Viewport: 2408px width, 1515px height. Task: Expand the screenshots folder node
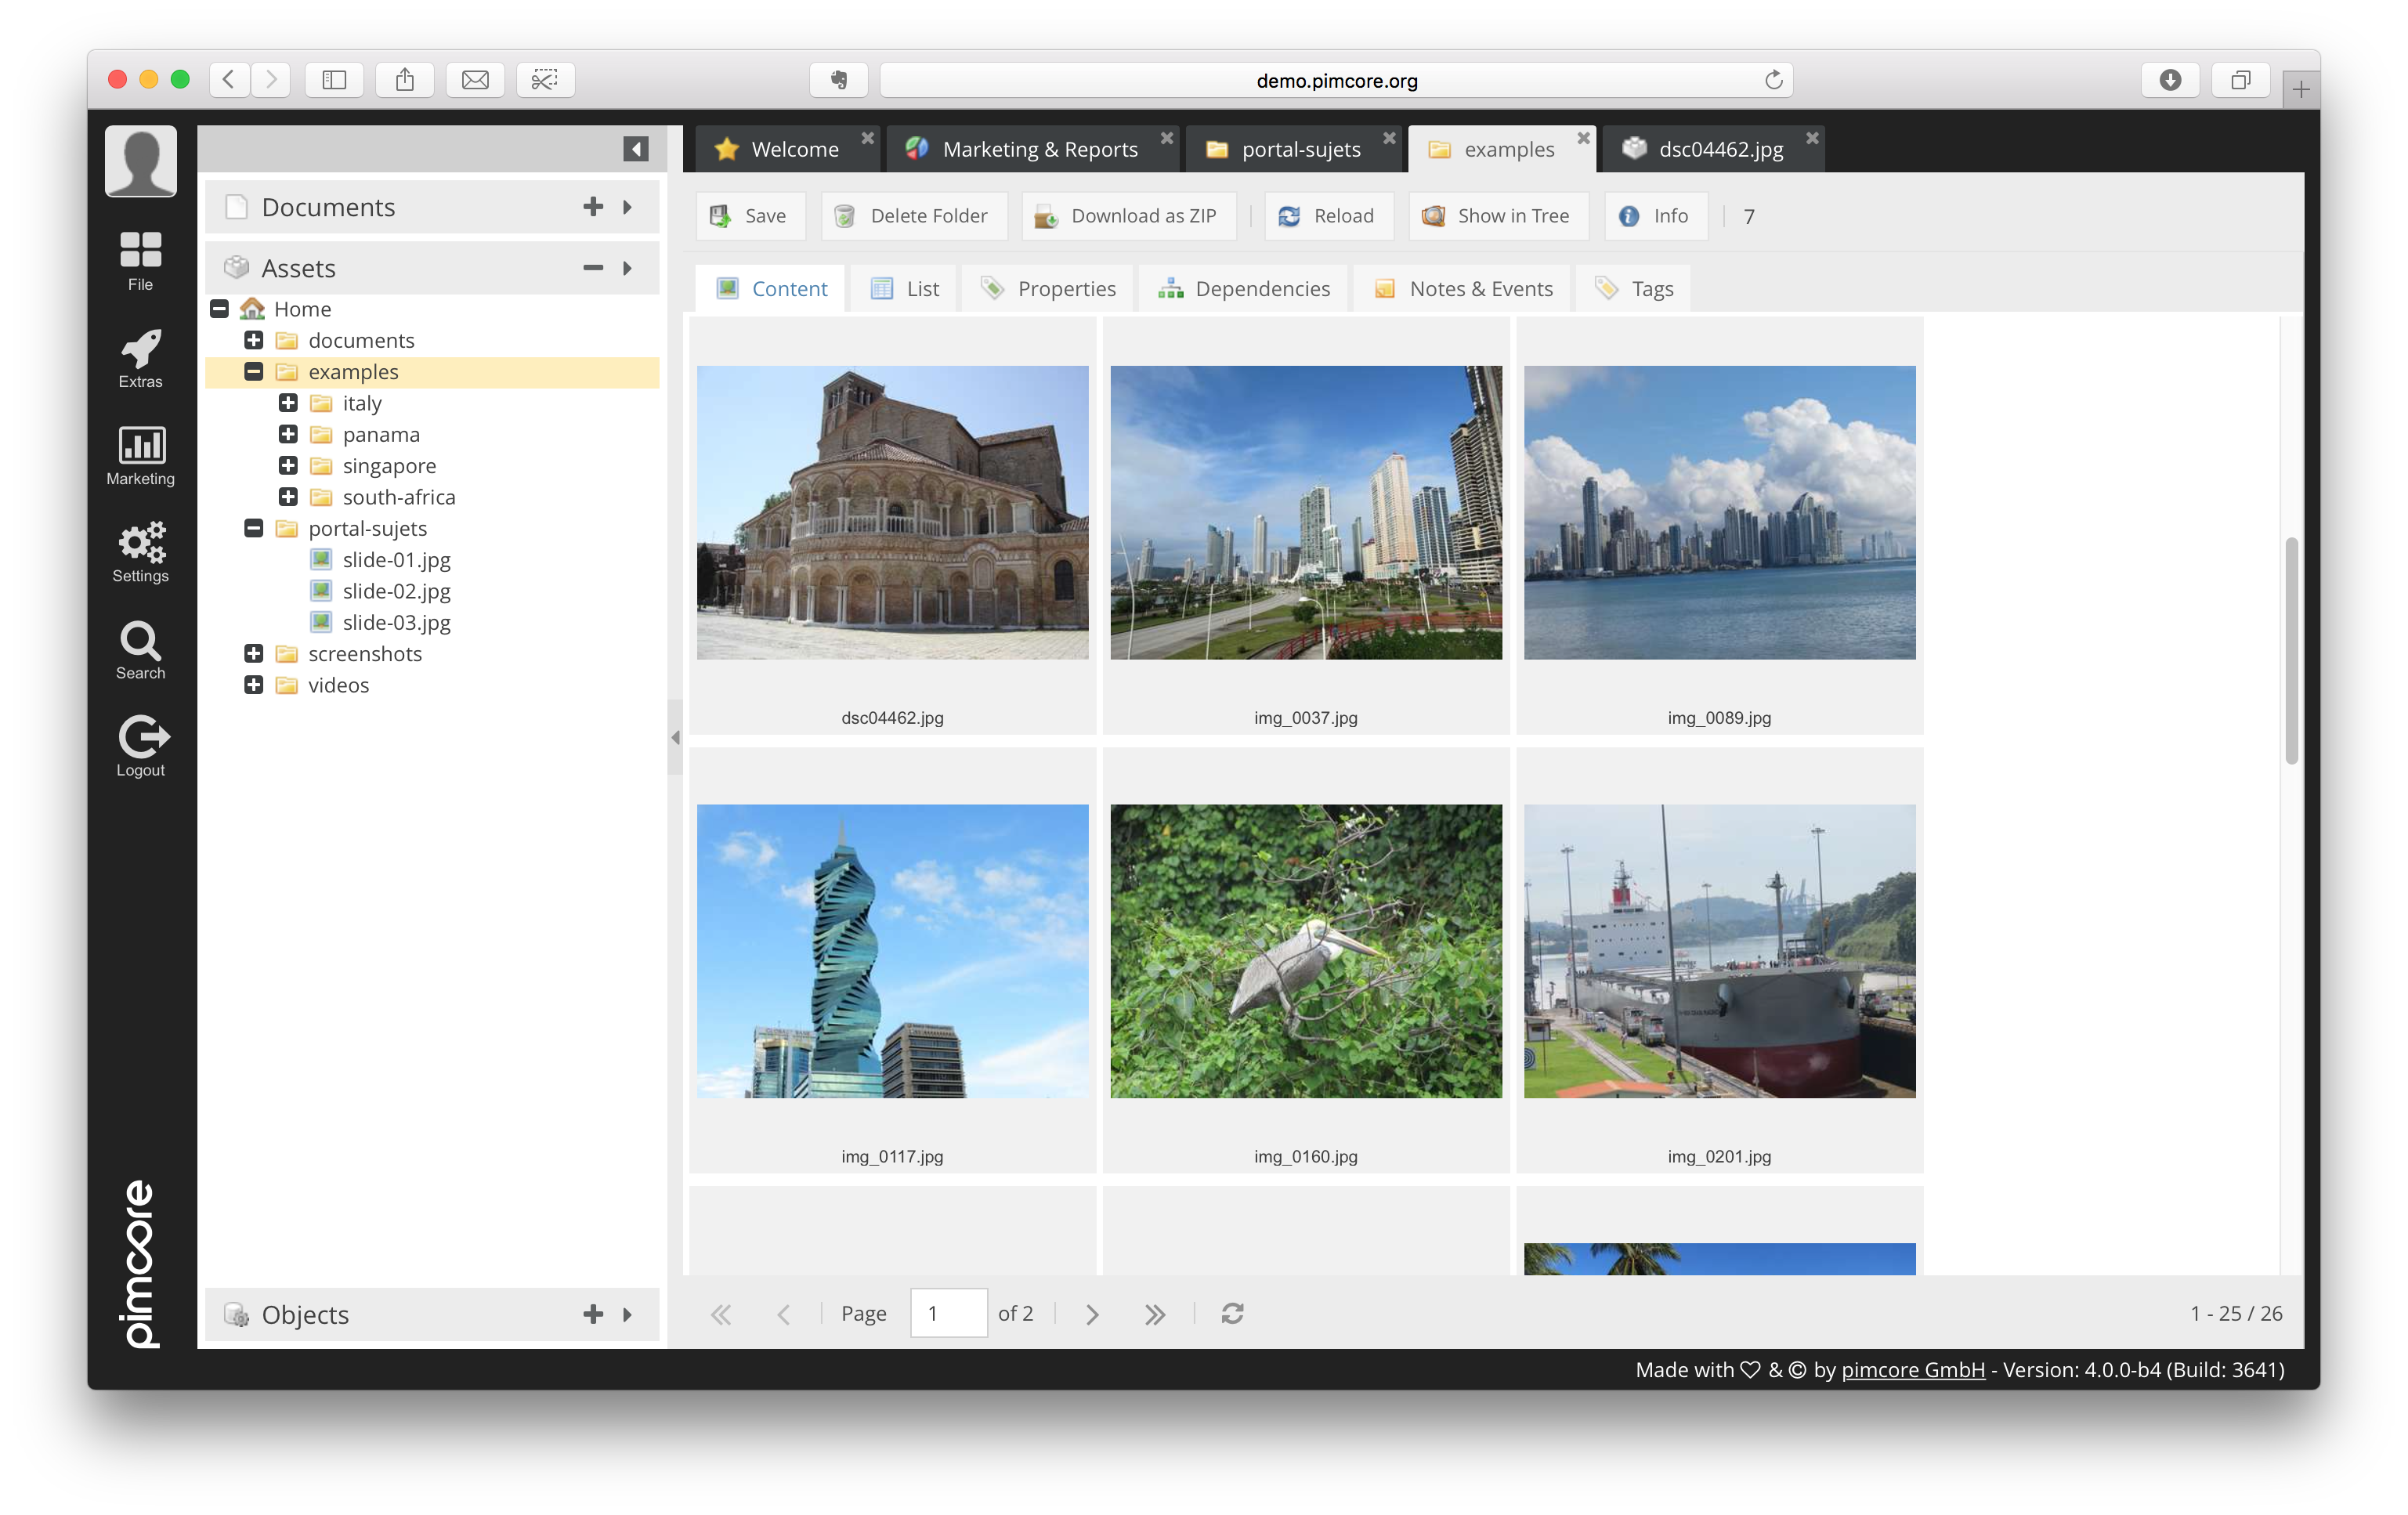(254, 653)
